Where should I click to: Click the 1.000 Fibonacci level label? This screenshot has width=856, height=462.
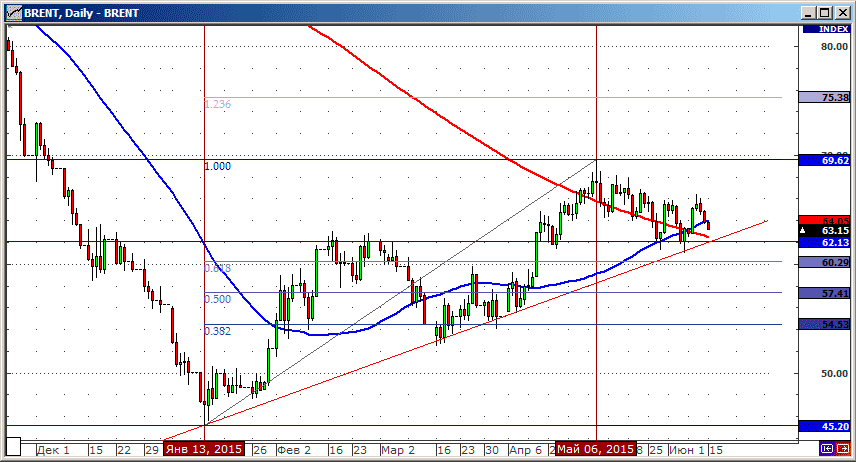coord(217,166)
